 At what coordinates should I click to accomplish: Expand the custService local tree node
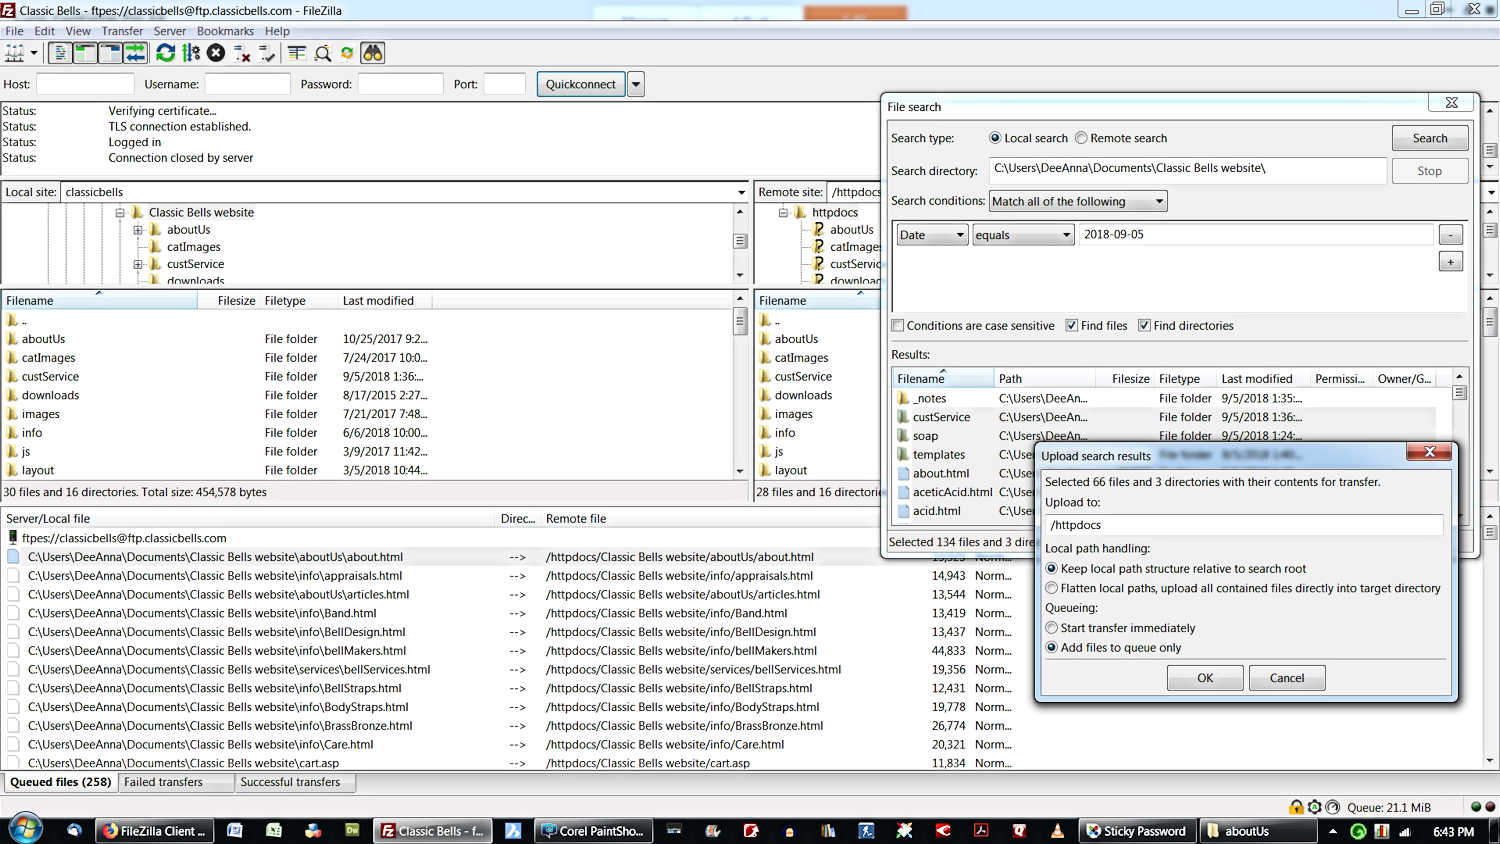point(138,265)
